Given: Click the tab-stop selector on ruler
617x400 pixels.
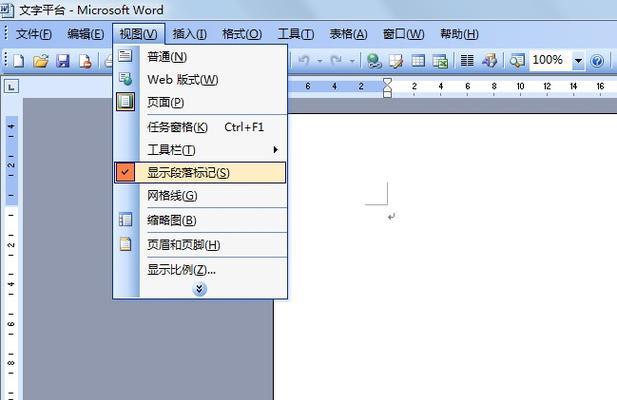Looking at the screenshot, I should click(11, 87).
